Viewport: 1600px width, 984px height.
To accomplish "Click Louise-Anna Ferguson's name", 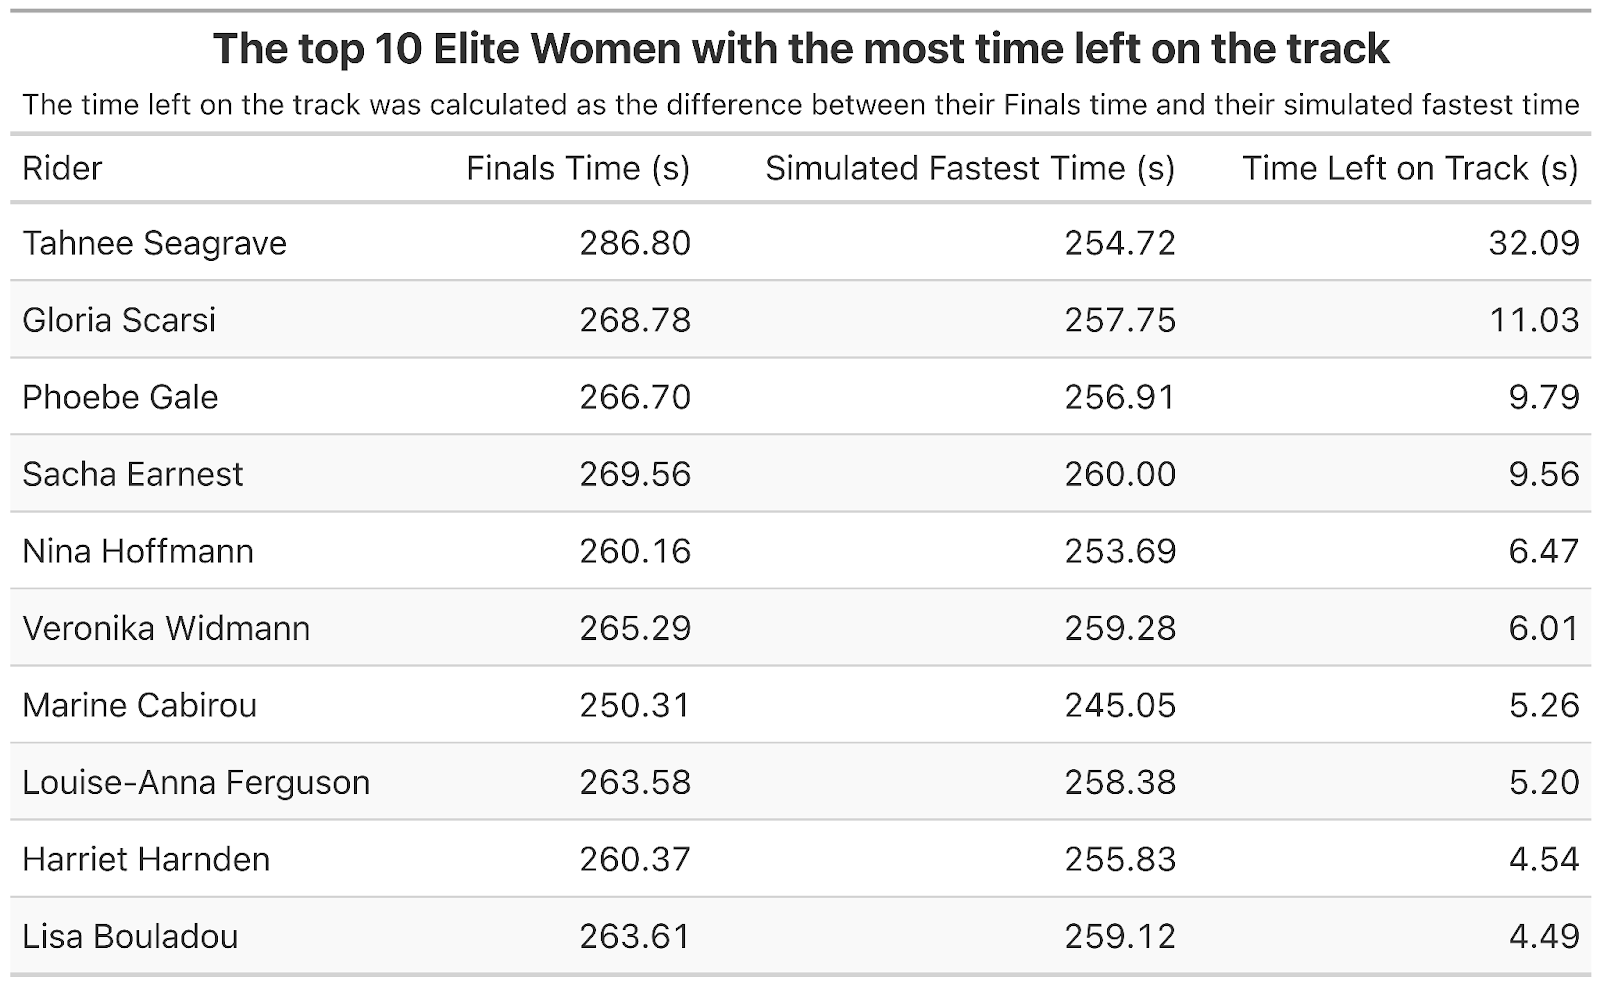I will point(196,782).
